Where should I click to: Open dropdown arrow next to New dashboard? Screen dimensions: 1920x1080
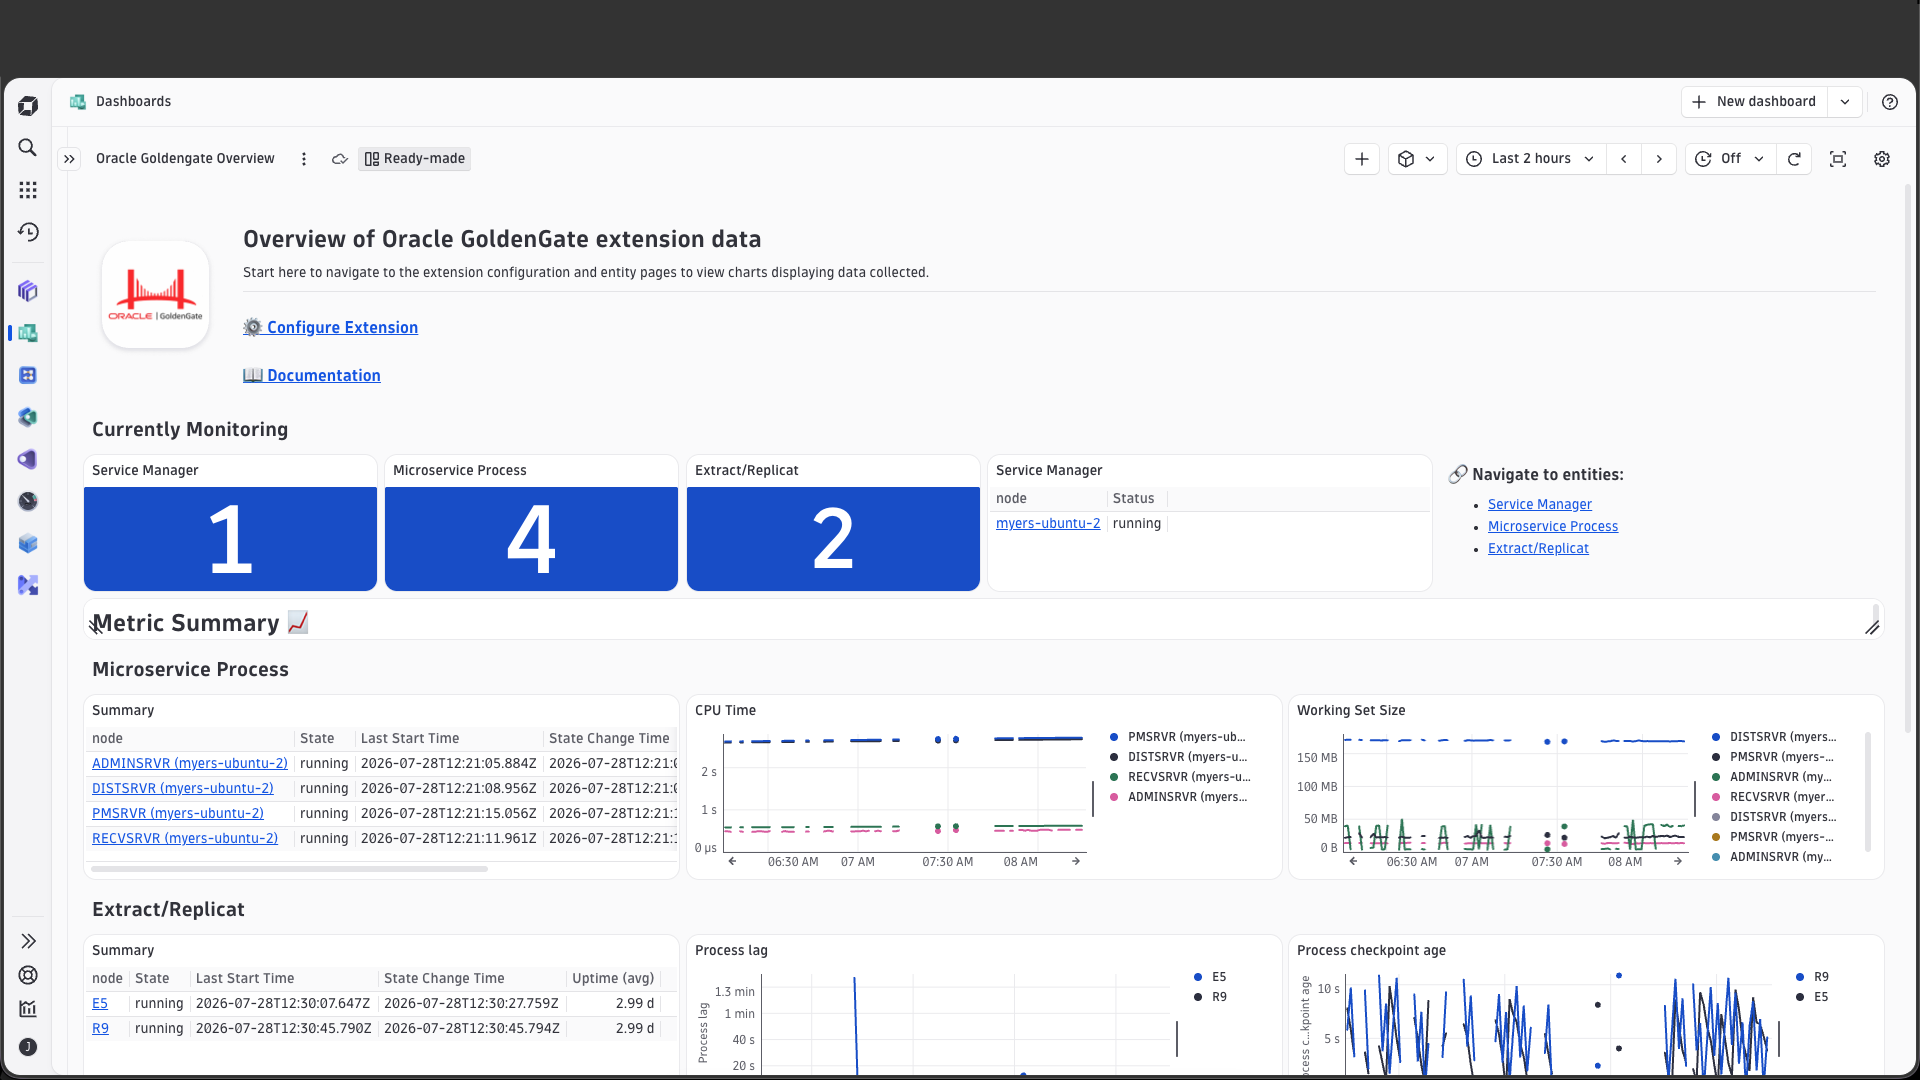point(1845,102)
